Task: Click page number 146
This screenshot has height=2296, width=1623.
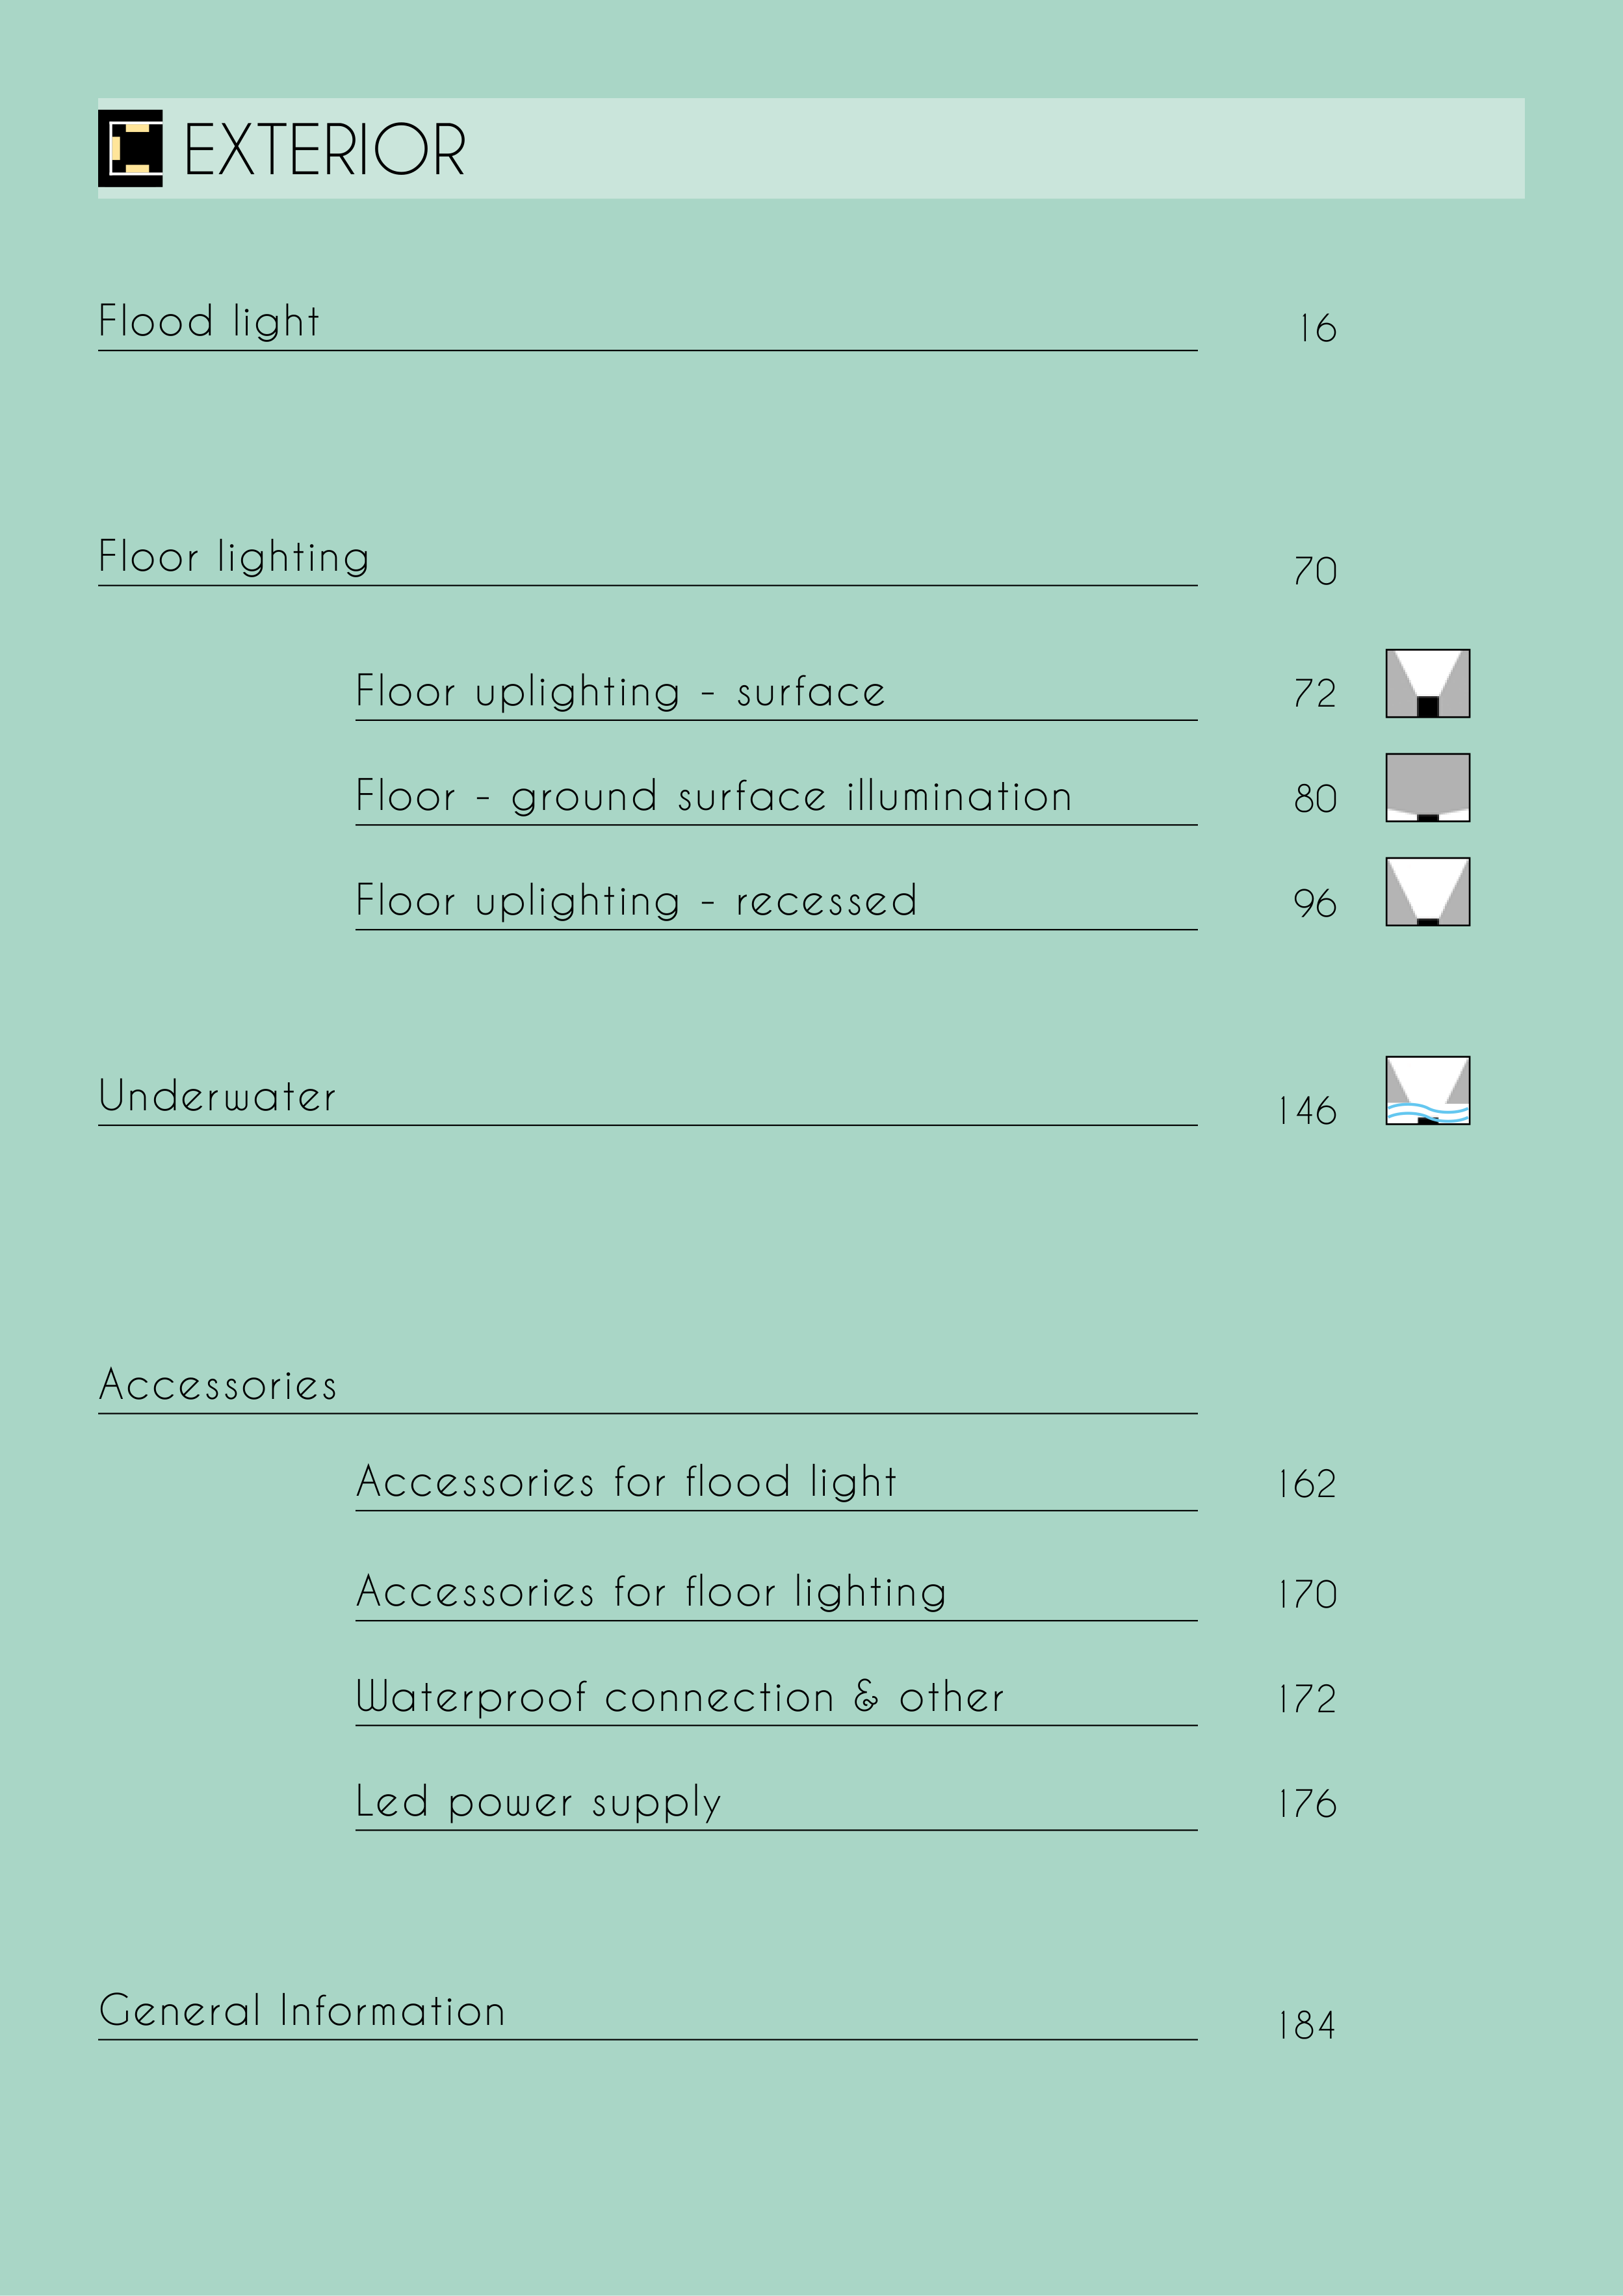Action: pos(1307,1111)
